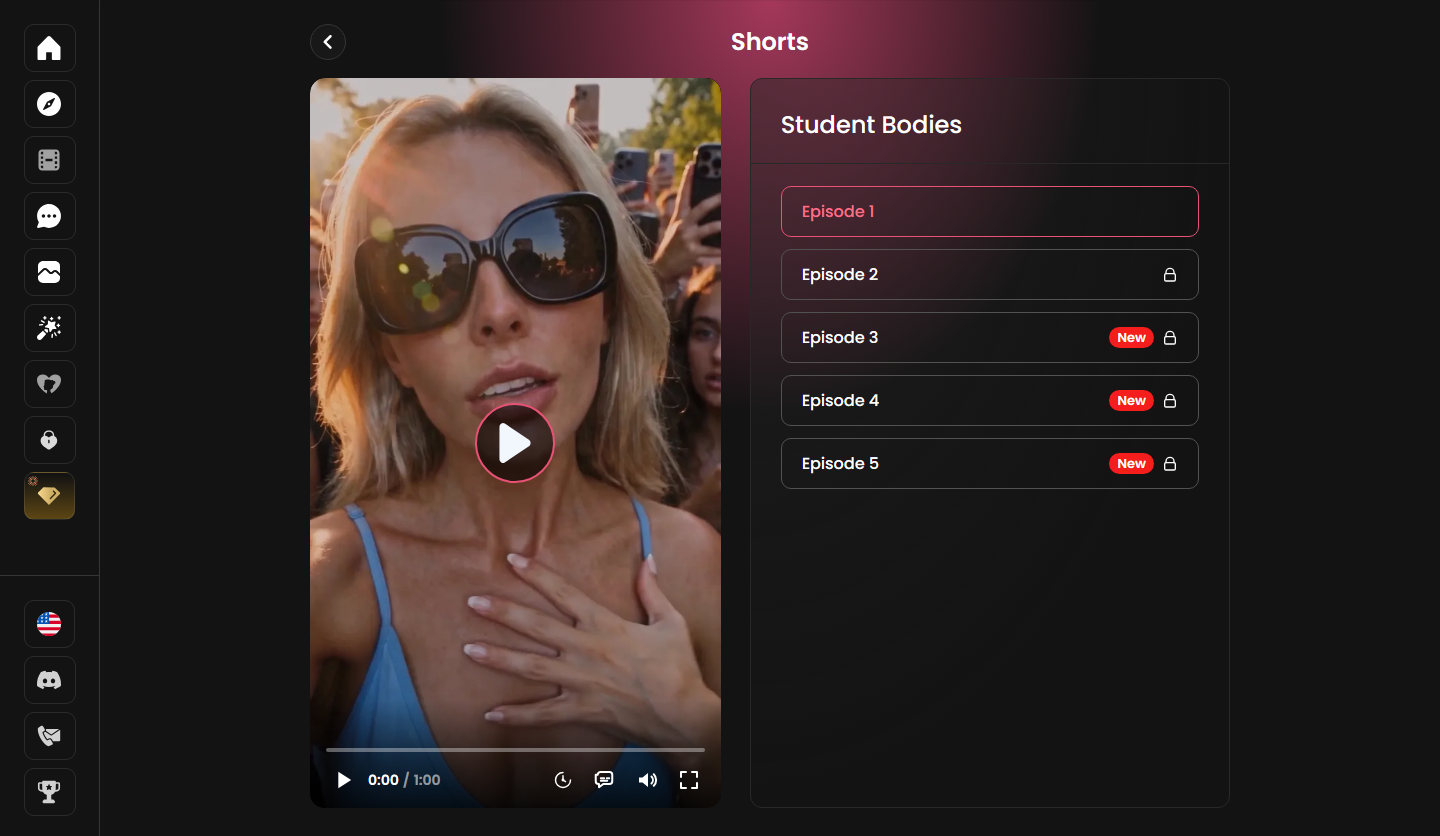The width and height of the screenshot is (1440, 836).
Task: Open the Discord icon
Action: point(49,680)
